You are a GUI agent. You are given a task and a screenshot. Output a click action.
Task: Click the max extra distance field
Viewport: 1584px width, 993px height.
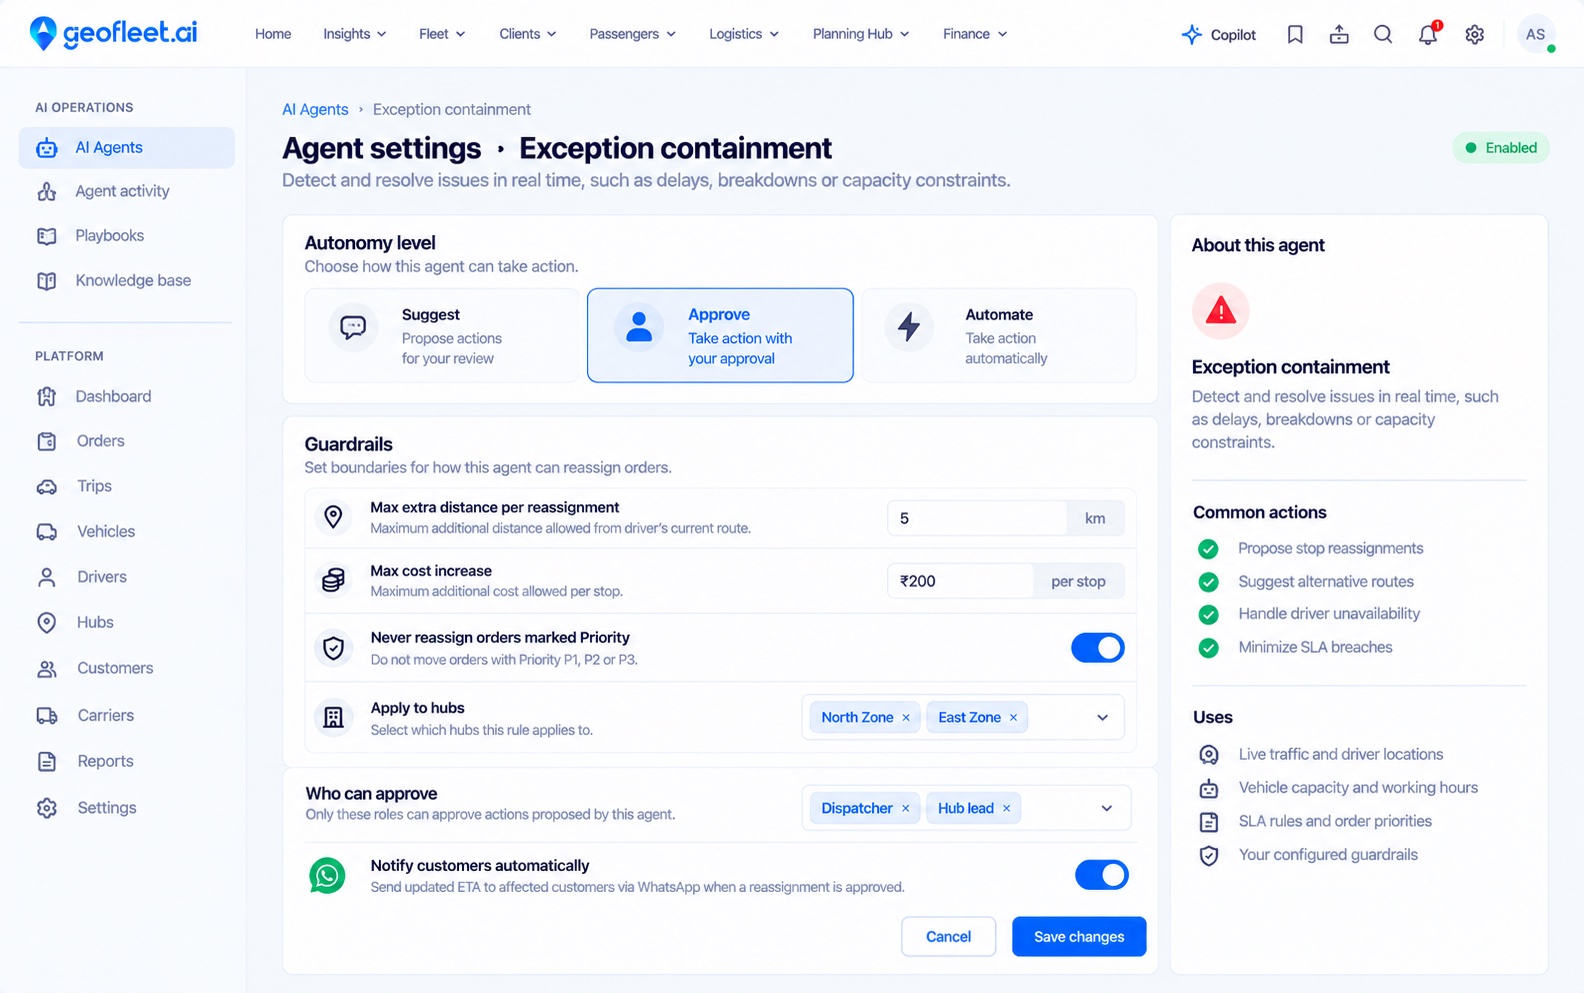[977, 519]
